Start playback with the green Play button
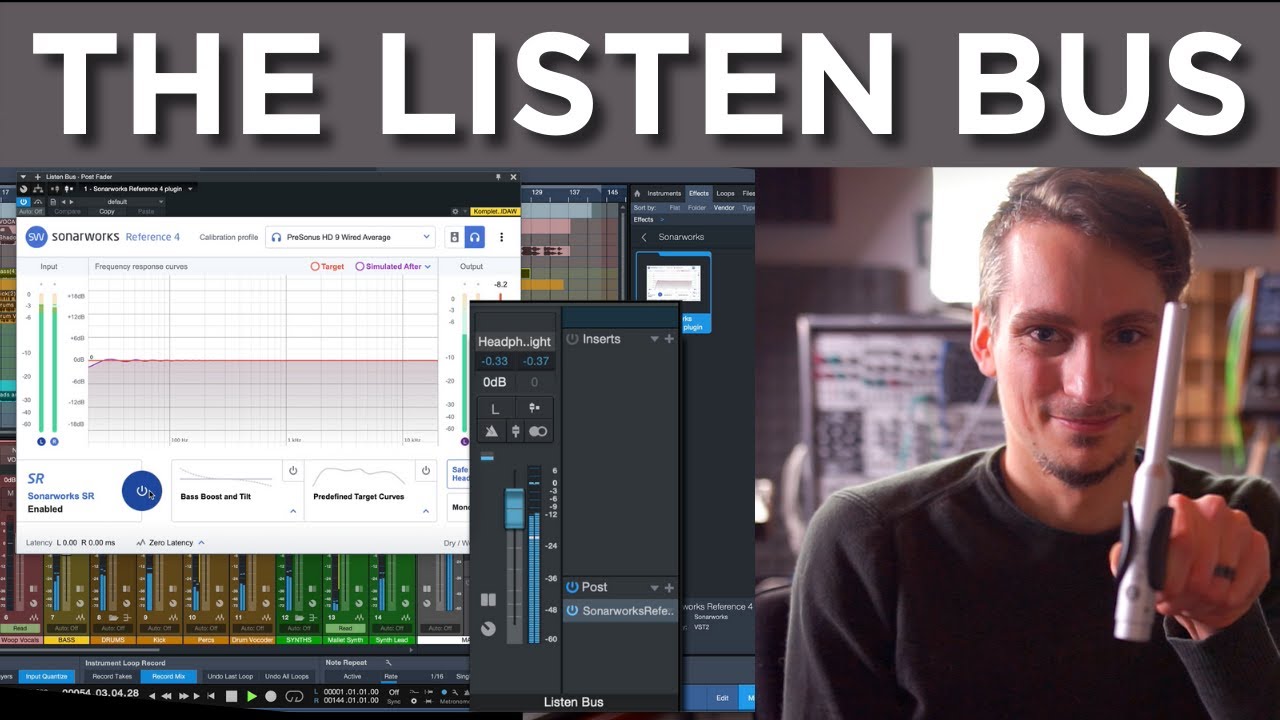 252,696
